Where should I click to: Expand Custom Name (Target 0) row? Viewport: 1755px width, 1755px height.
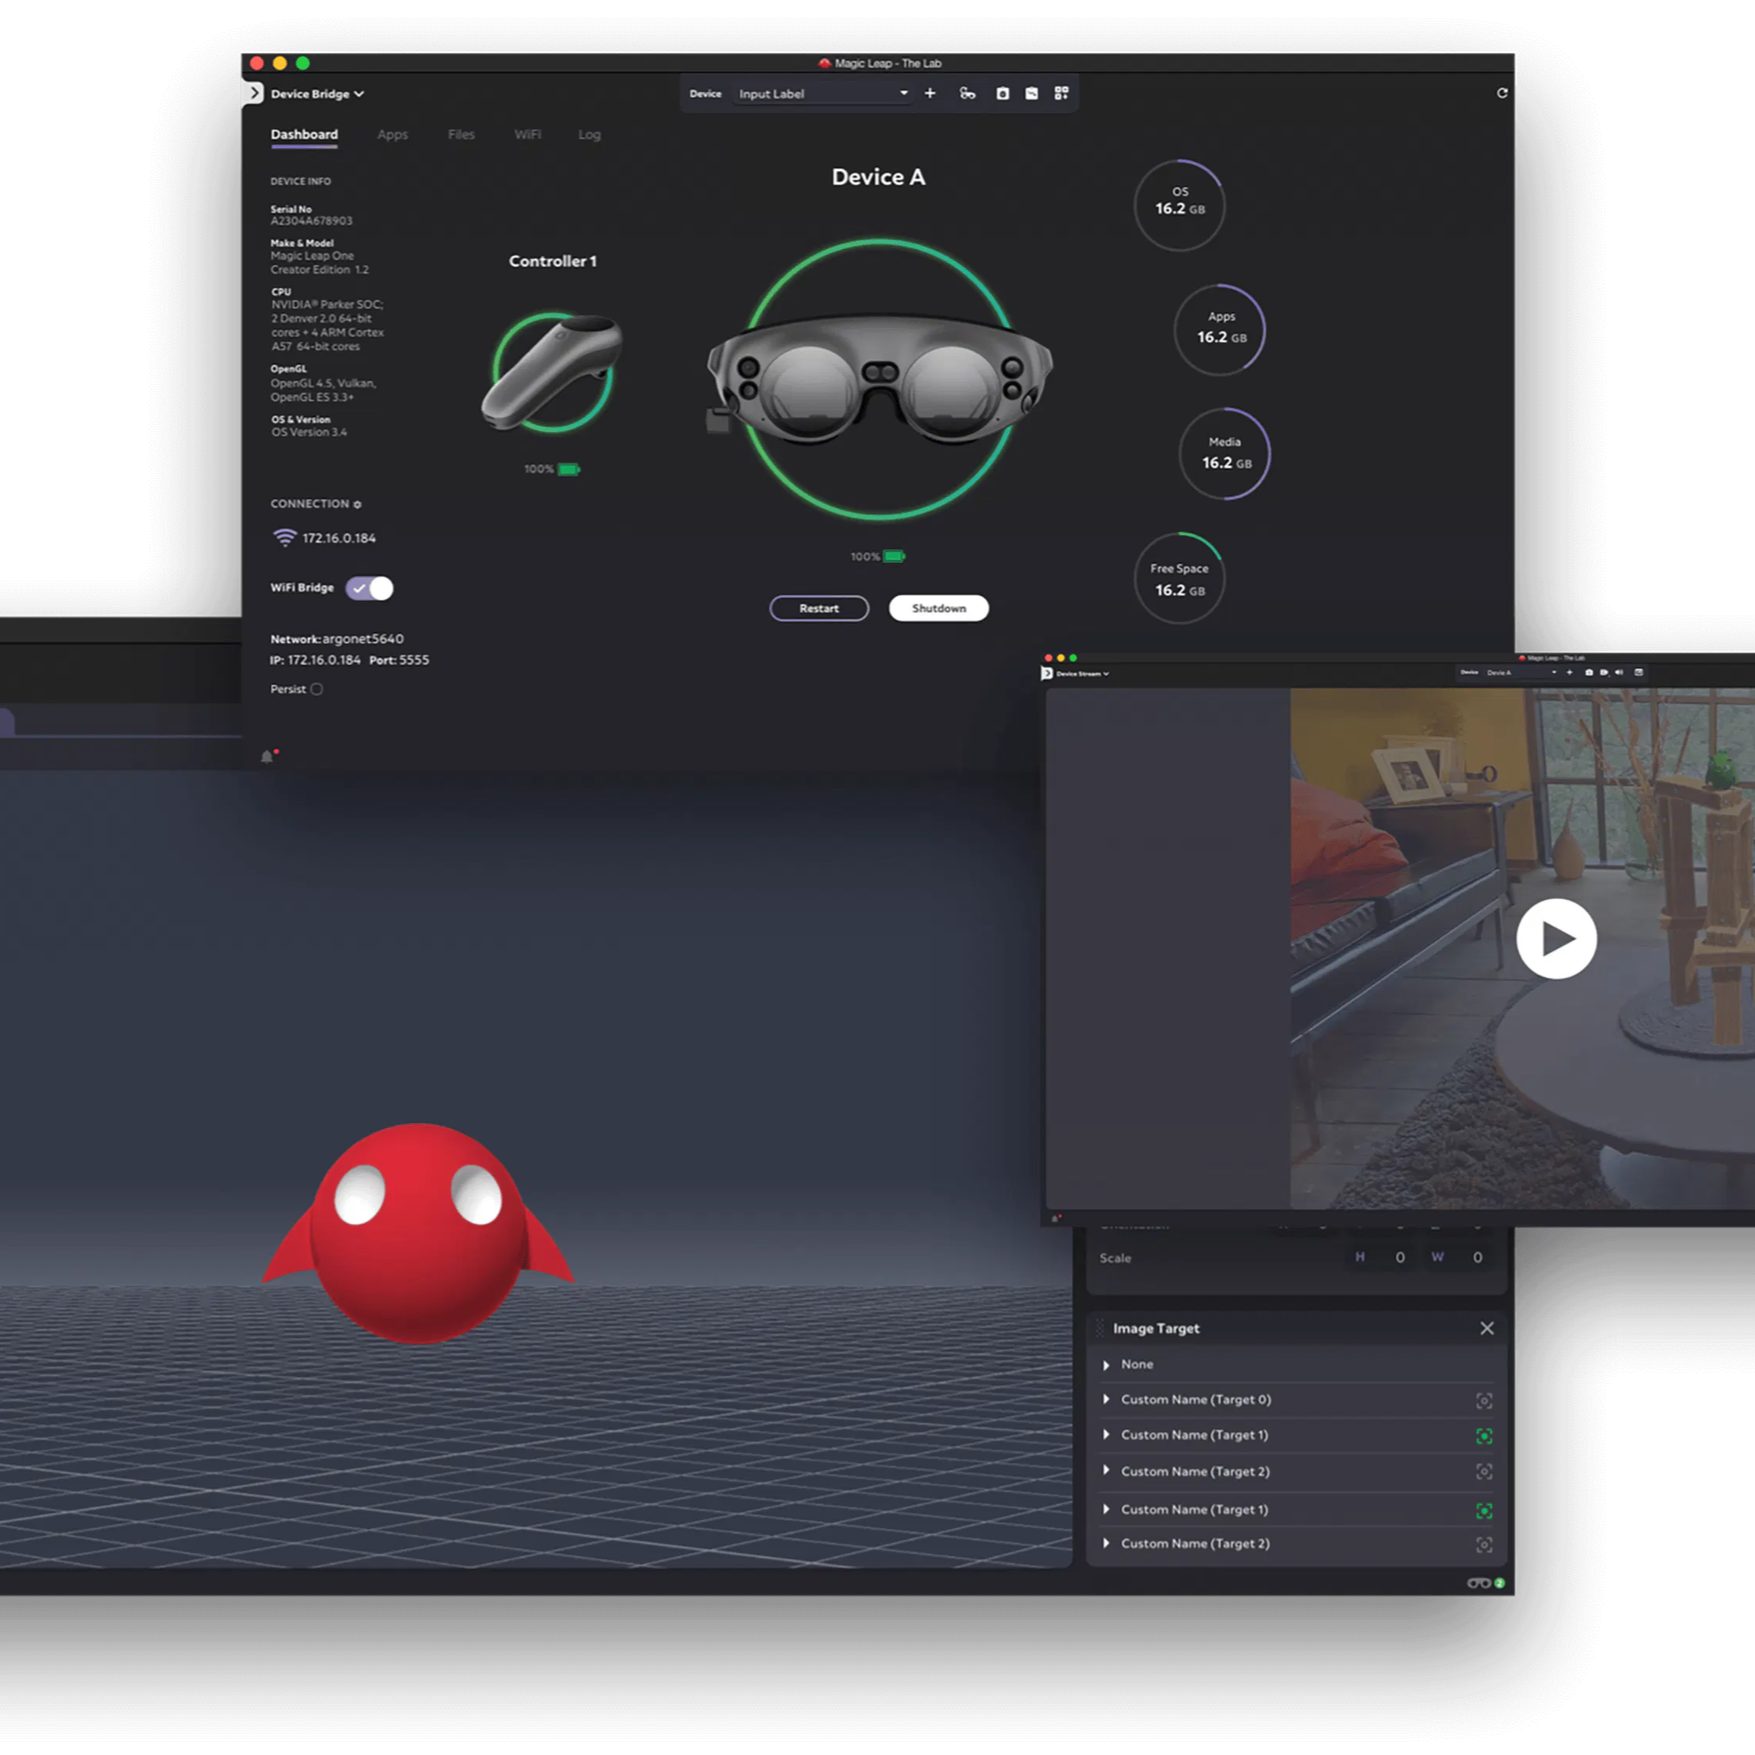pyautogui.click(x=1106, y=1400)
